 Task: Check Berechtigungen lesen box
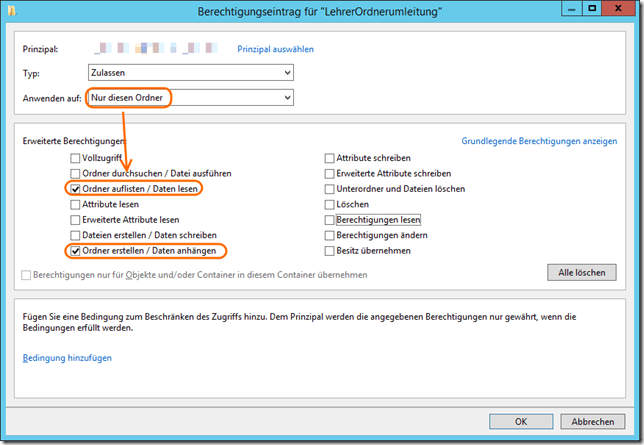(x=330, y=219)
